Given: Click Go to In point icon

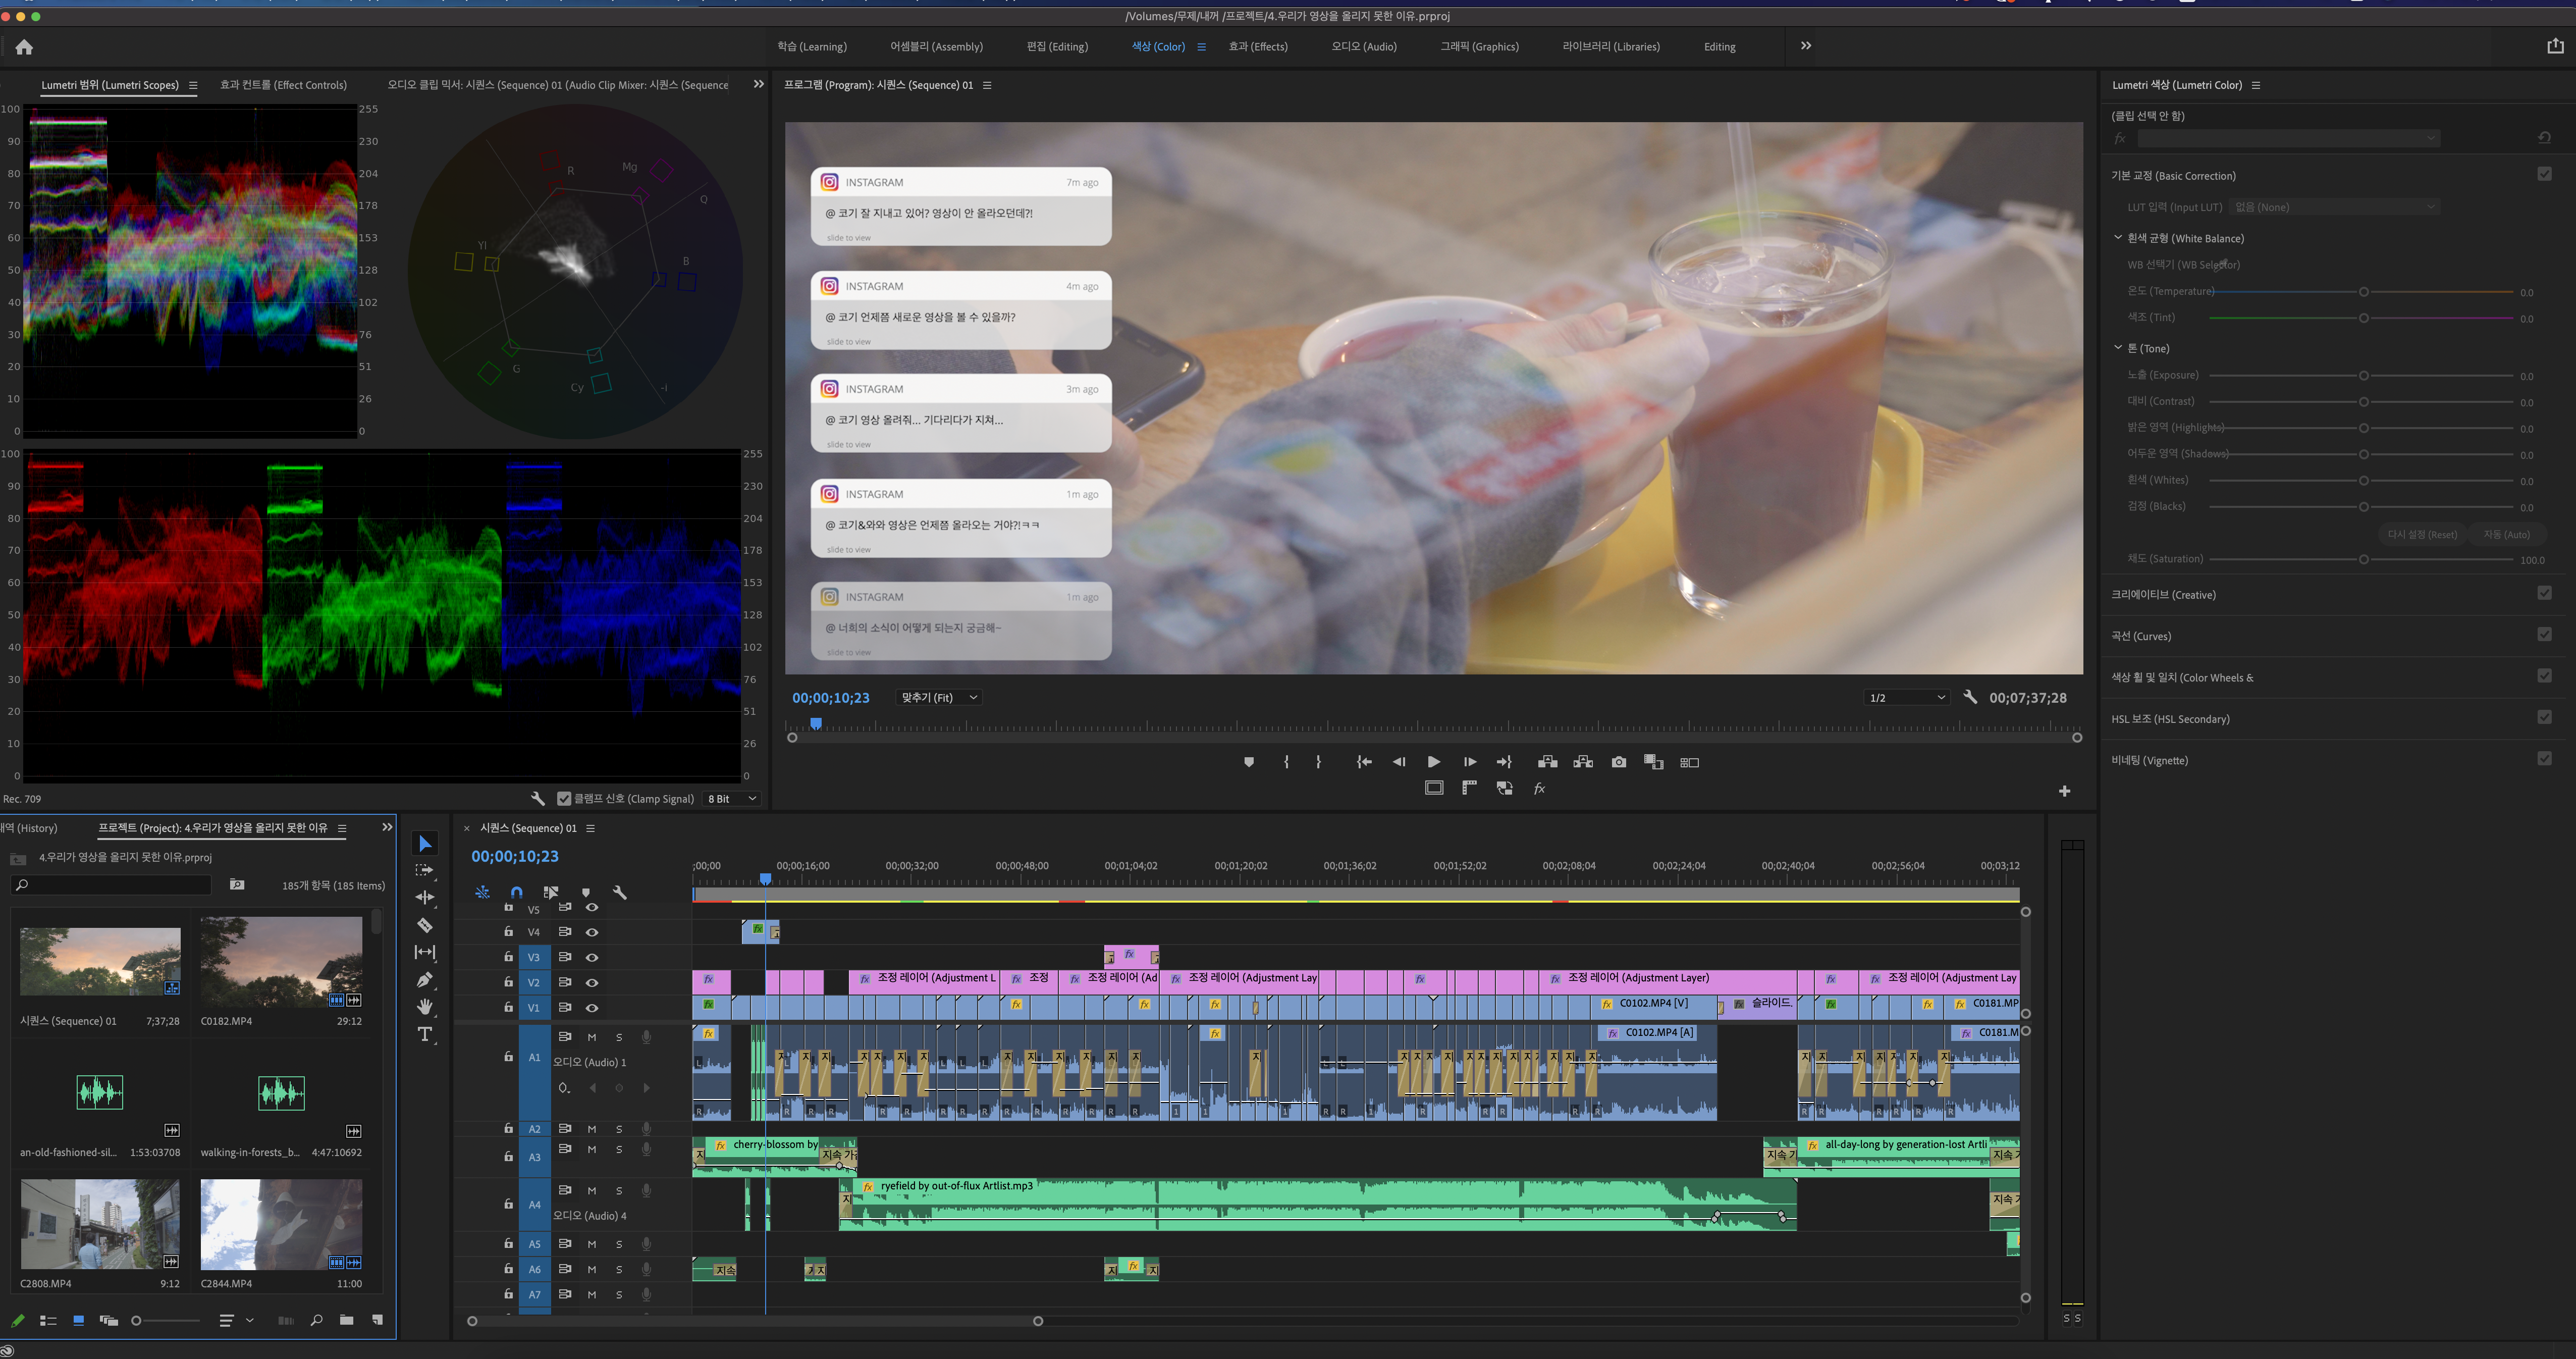Looking at the screenshot, I should point(1364,762).
